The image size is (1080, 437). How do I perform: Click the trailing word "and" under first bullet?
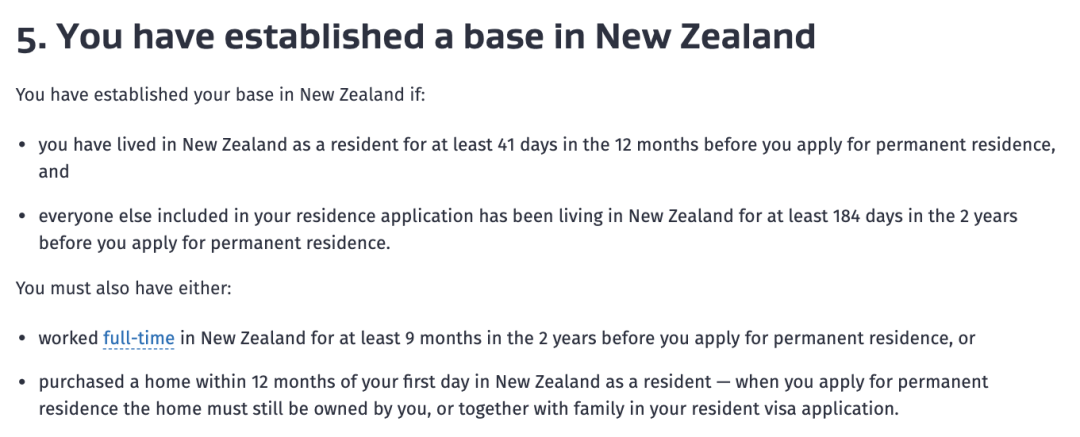[53, 171]
